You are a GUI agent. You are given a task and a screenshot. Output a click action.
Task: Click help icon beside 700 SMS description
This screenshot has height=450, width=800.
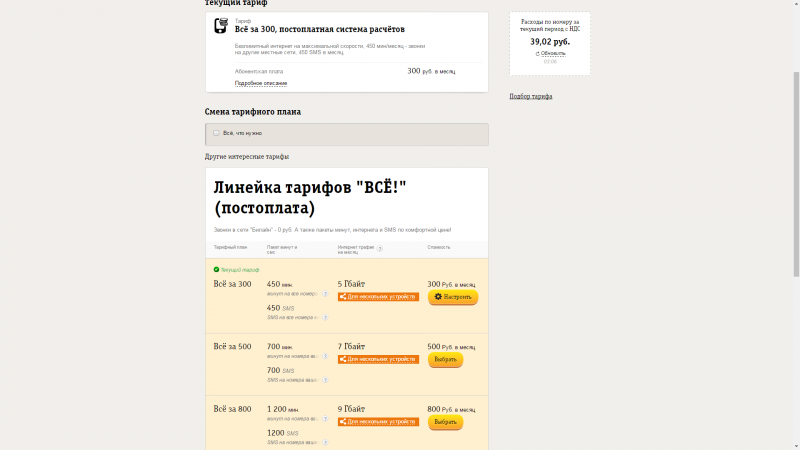[x=325, y=380]
